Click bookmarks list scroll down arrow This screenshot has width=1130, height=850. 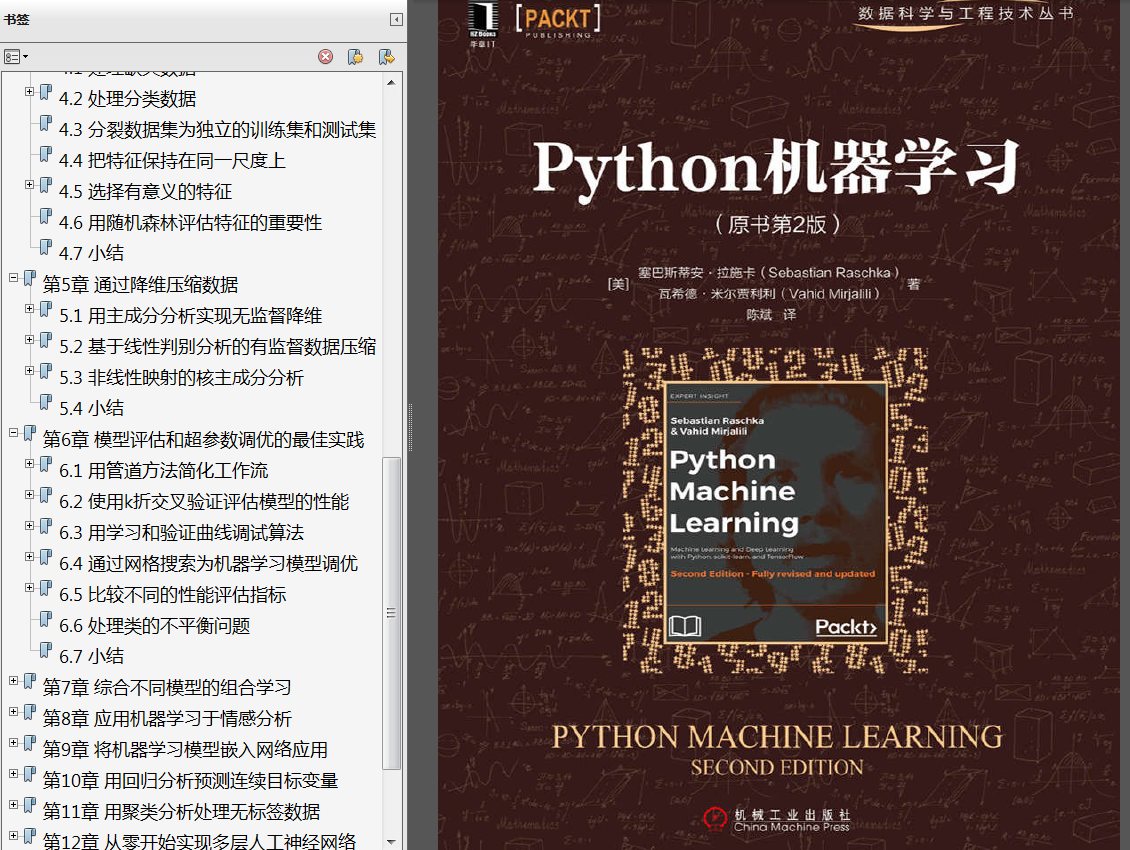(391, 841)
